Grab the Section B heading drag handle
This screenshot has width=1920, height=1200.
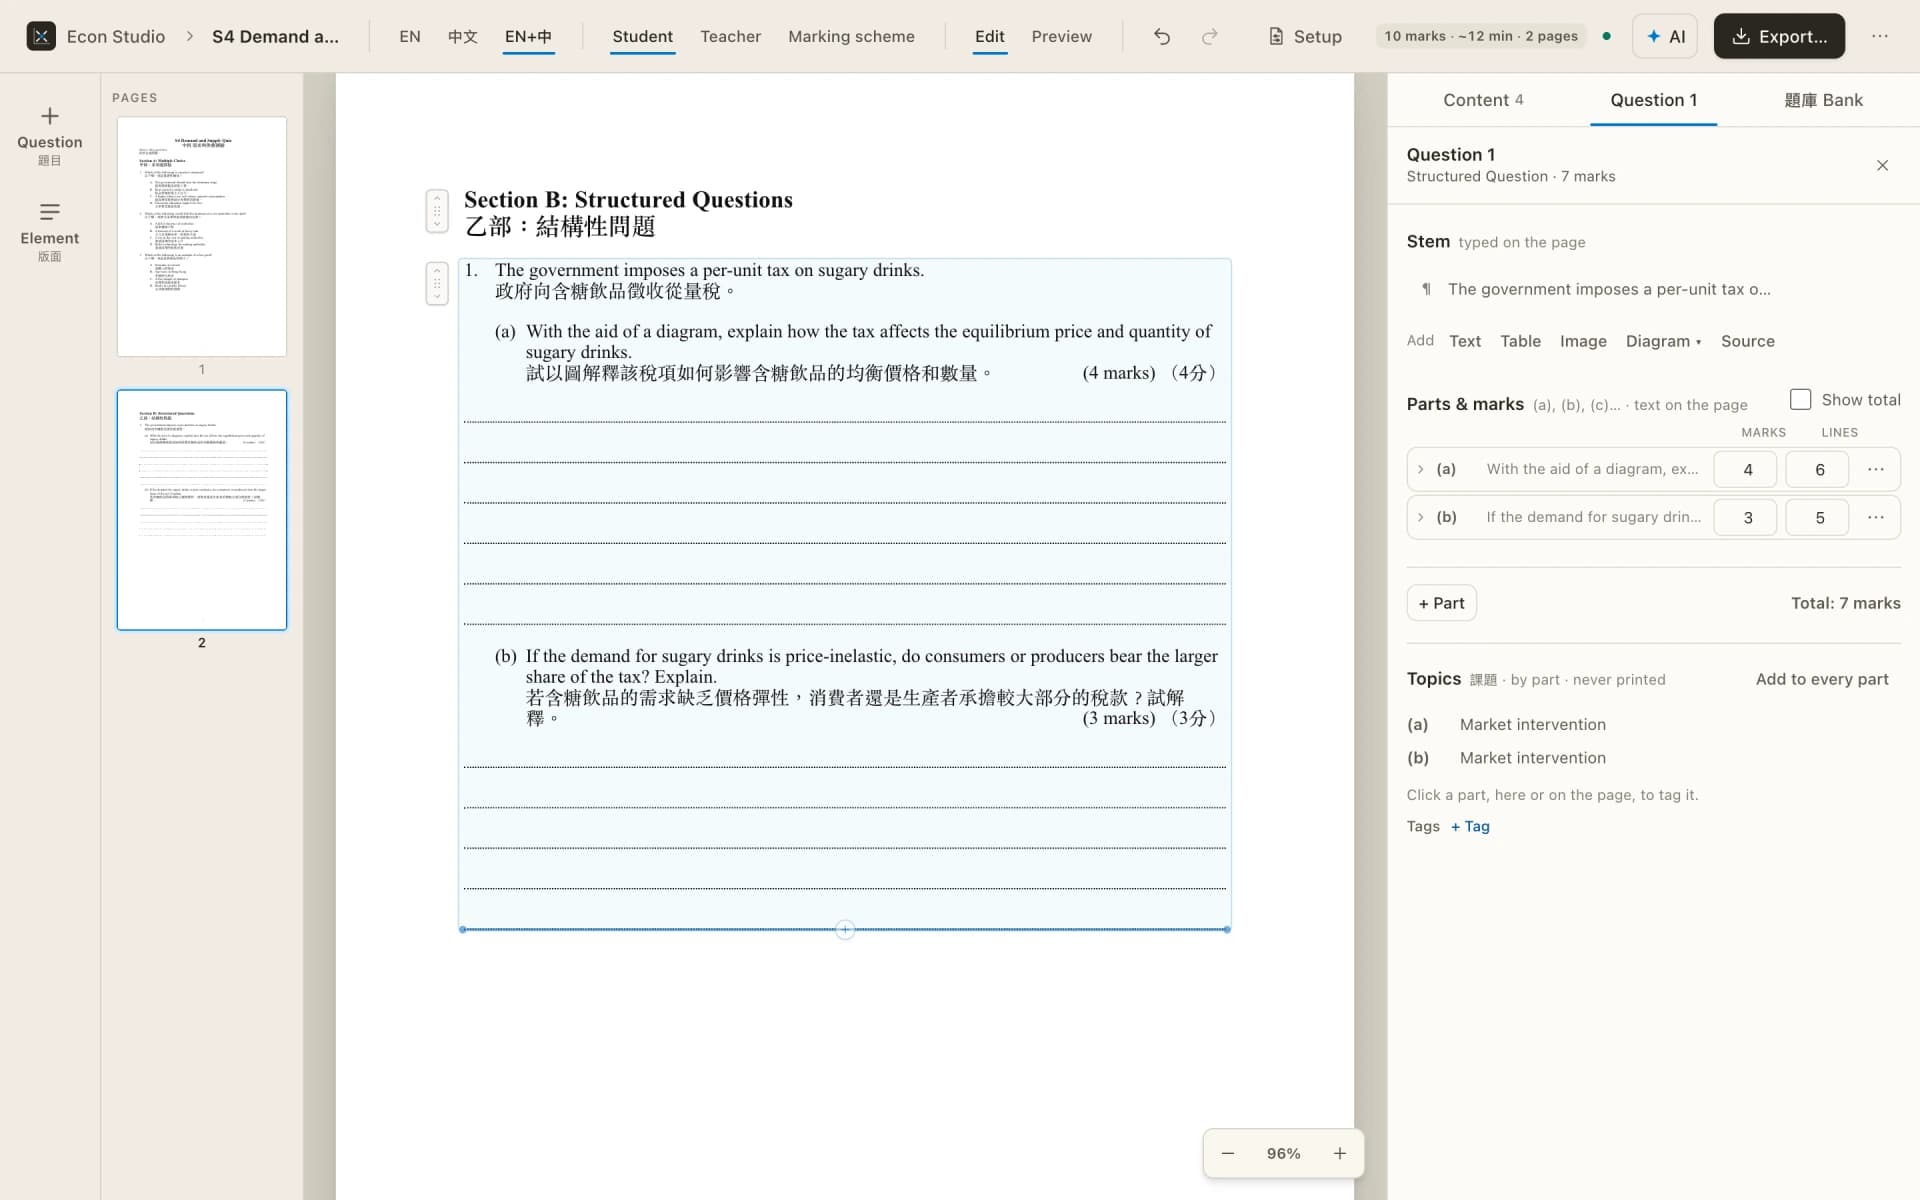click(437, 211)
